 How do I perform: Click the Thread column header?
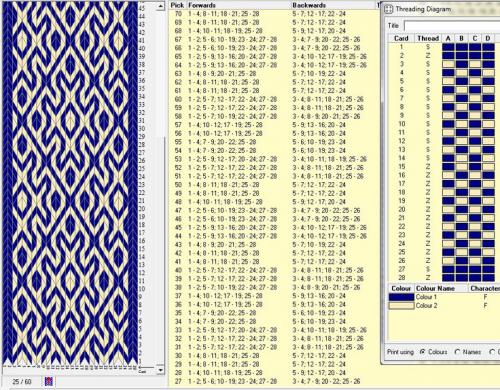tap(428, 38)
